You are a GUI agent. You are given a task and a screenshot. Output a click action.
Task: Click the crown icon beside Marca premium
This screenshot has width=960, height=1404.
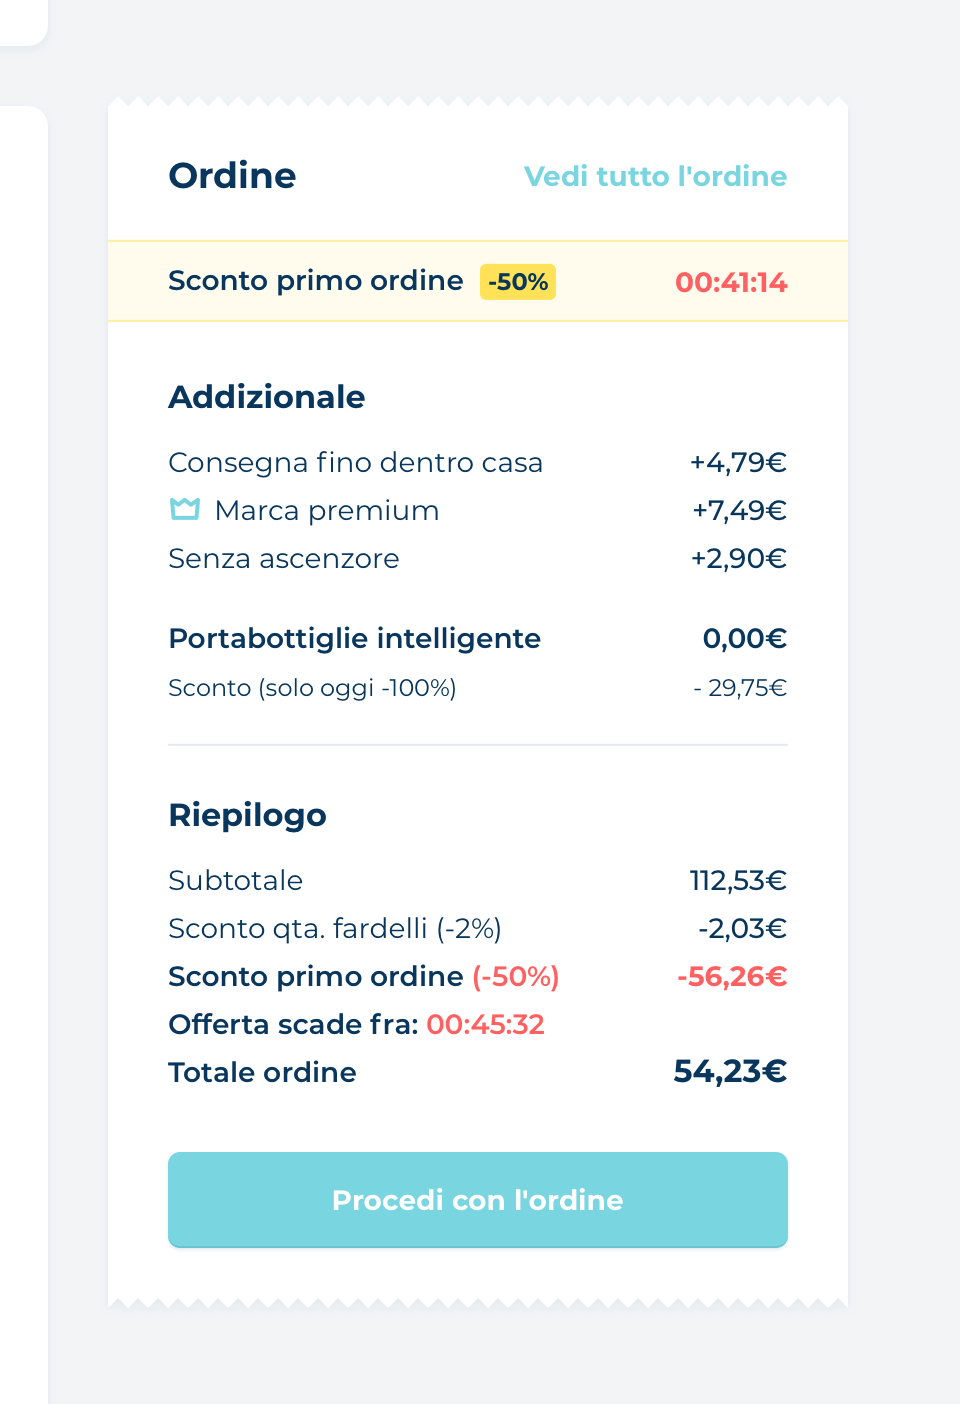click(x=185, y=509)
